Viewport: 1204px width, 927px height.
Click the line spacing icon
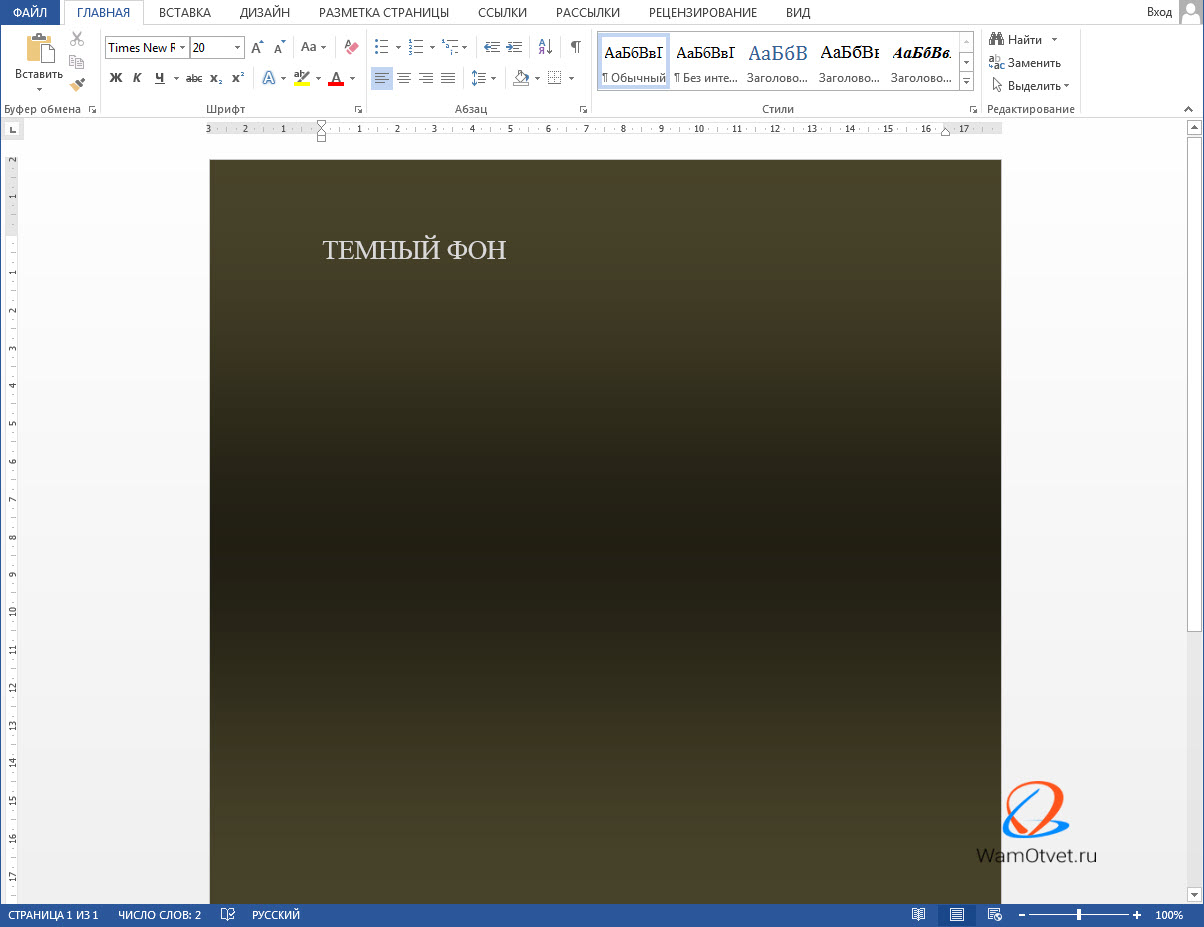pyautogui.click(x=479, y=78)
